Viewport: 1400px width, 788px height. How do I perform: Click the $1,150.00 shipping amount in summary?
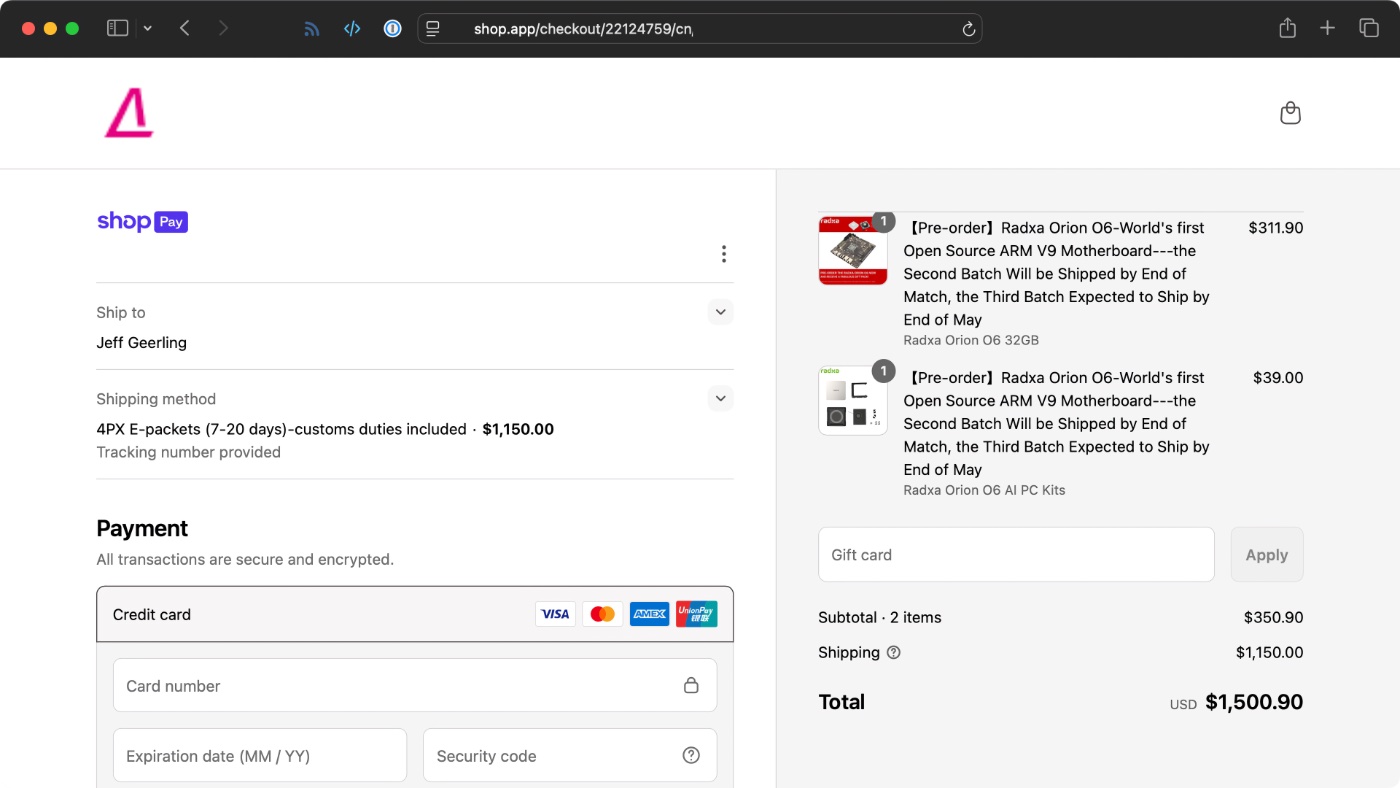pos(1270,652)
